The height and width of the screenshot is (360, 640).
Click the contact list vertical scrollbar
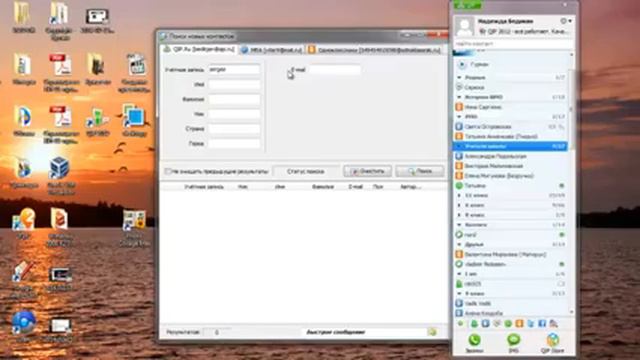pos(571,109)
